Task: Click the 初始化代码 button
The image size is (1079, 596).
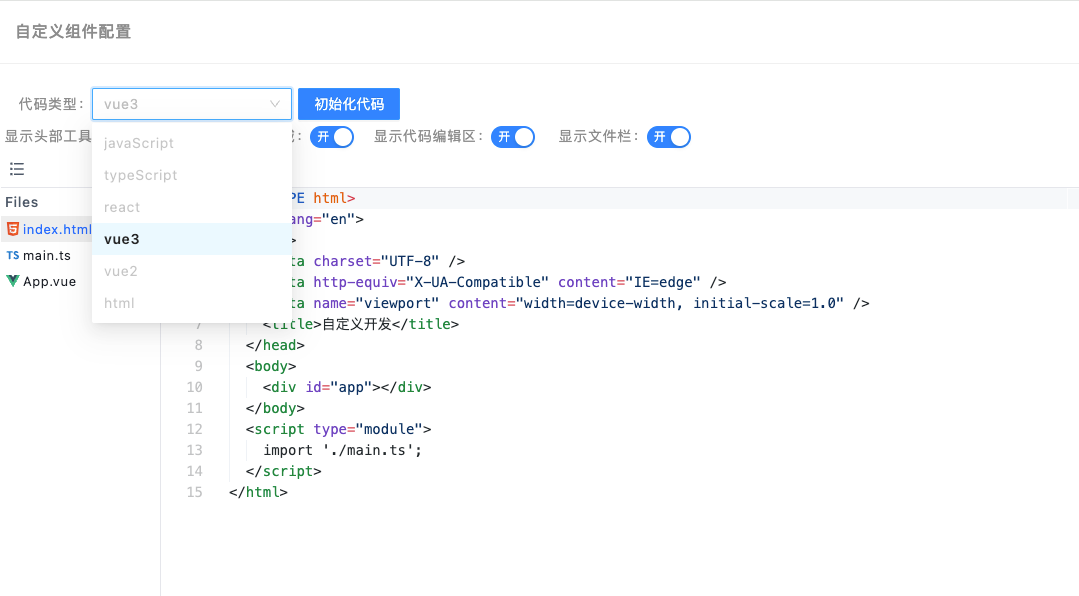Action: pos(349,104)
